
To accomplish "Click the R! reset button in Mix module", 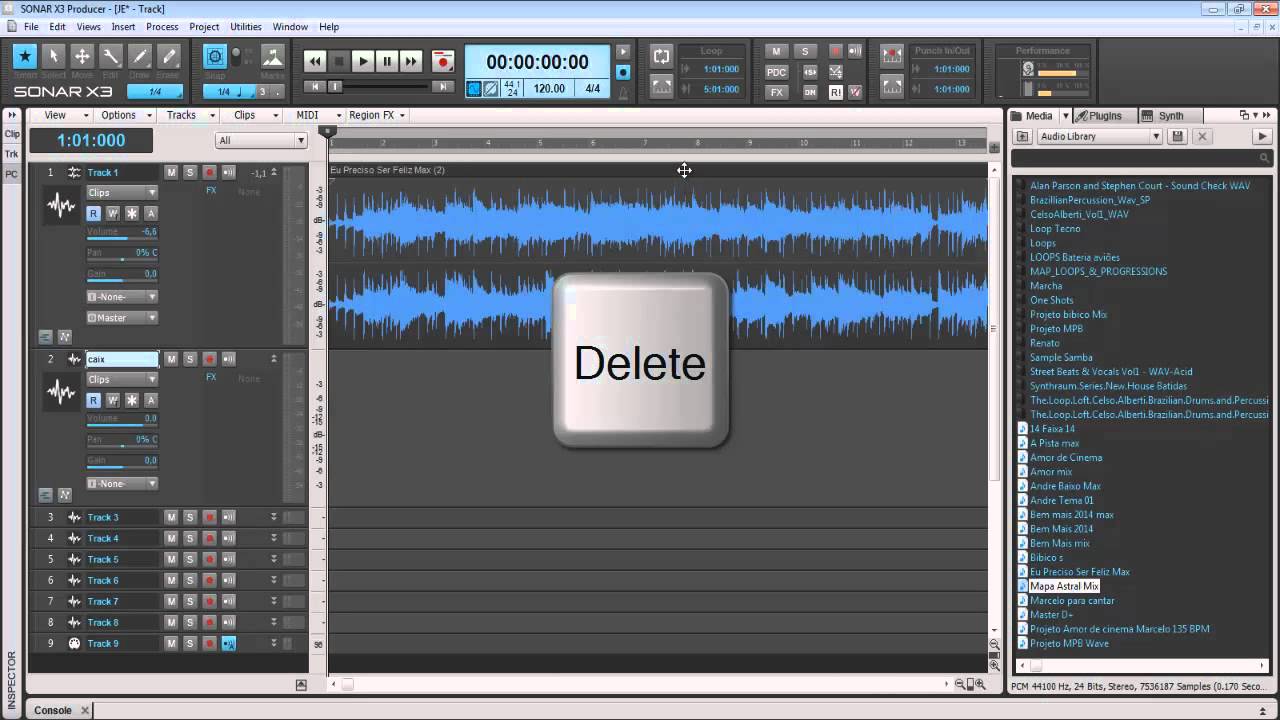I will [x=836, y=92].
